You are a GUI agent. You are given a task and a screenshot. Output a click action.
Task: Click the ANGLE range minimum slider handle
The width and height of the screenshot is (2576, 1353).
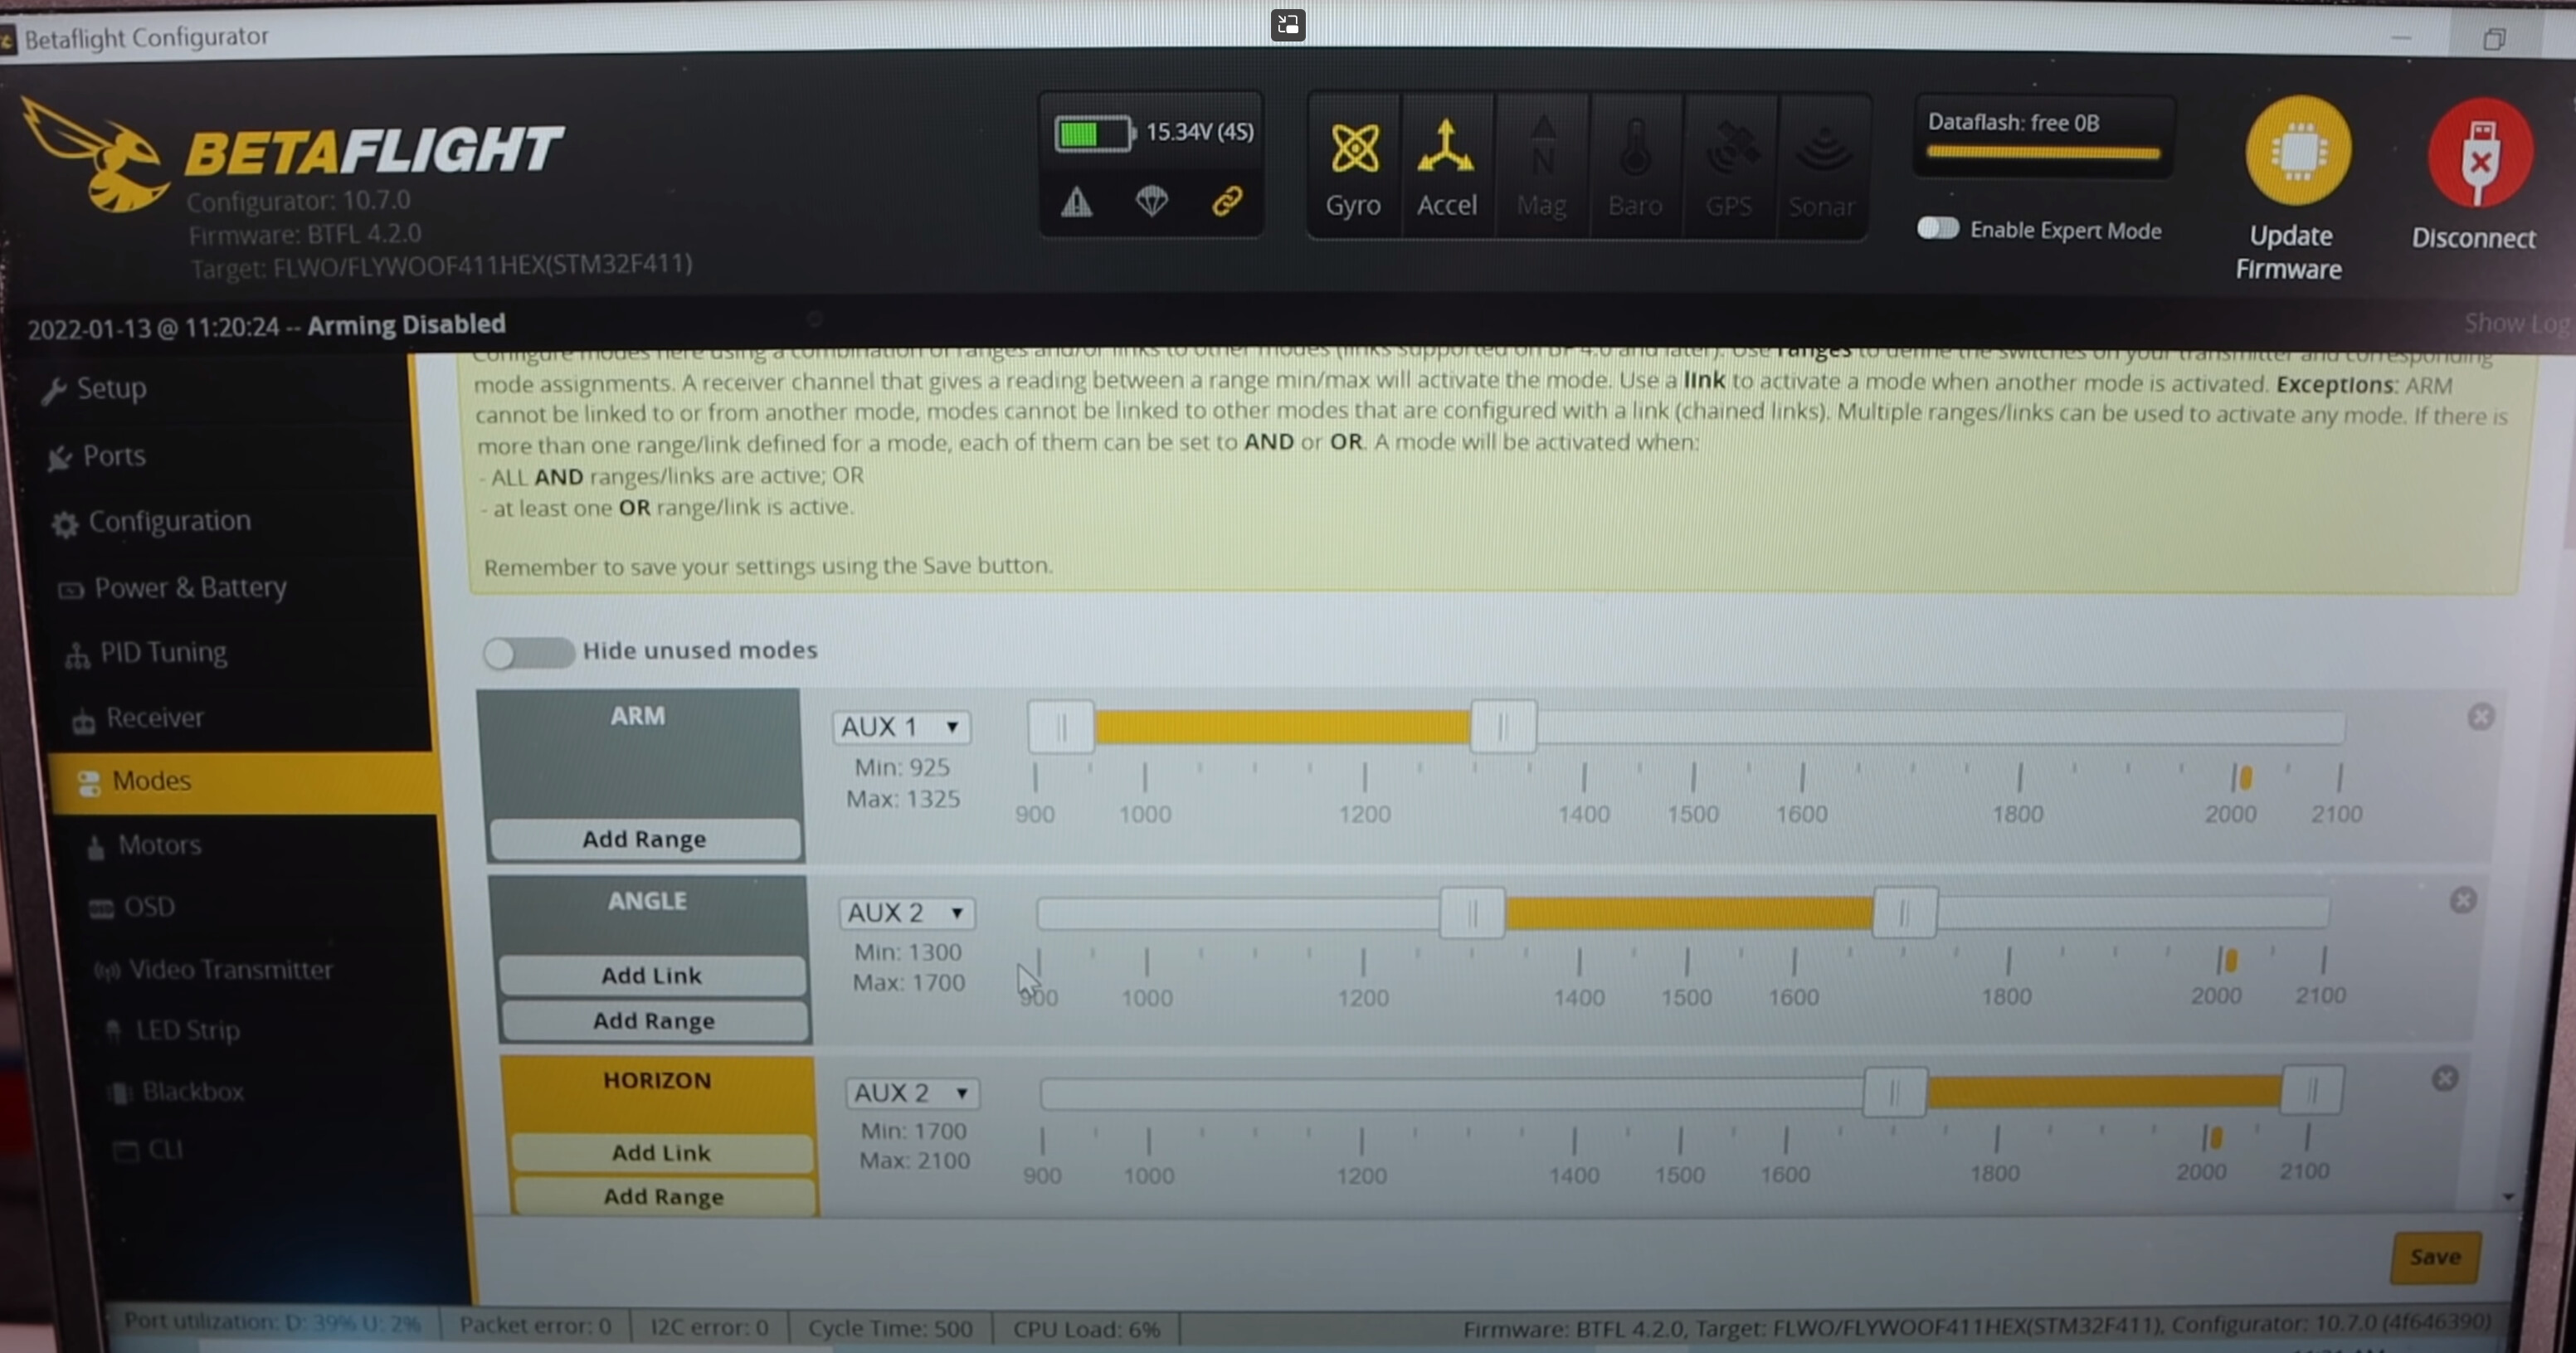(x=1472, y=913)
